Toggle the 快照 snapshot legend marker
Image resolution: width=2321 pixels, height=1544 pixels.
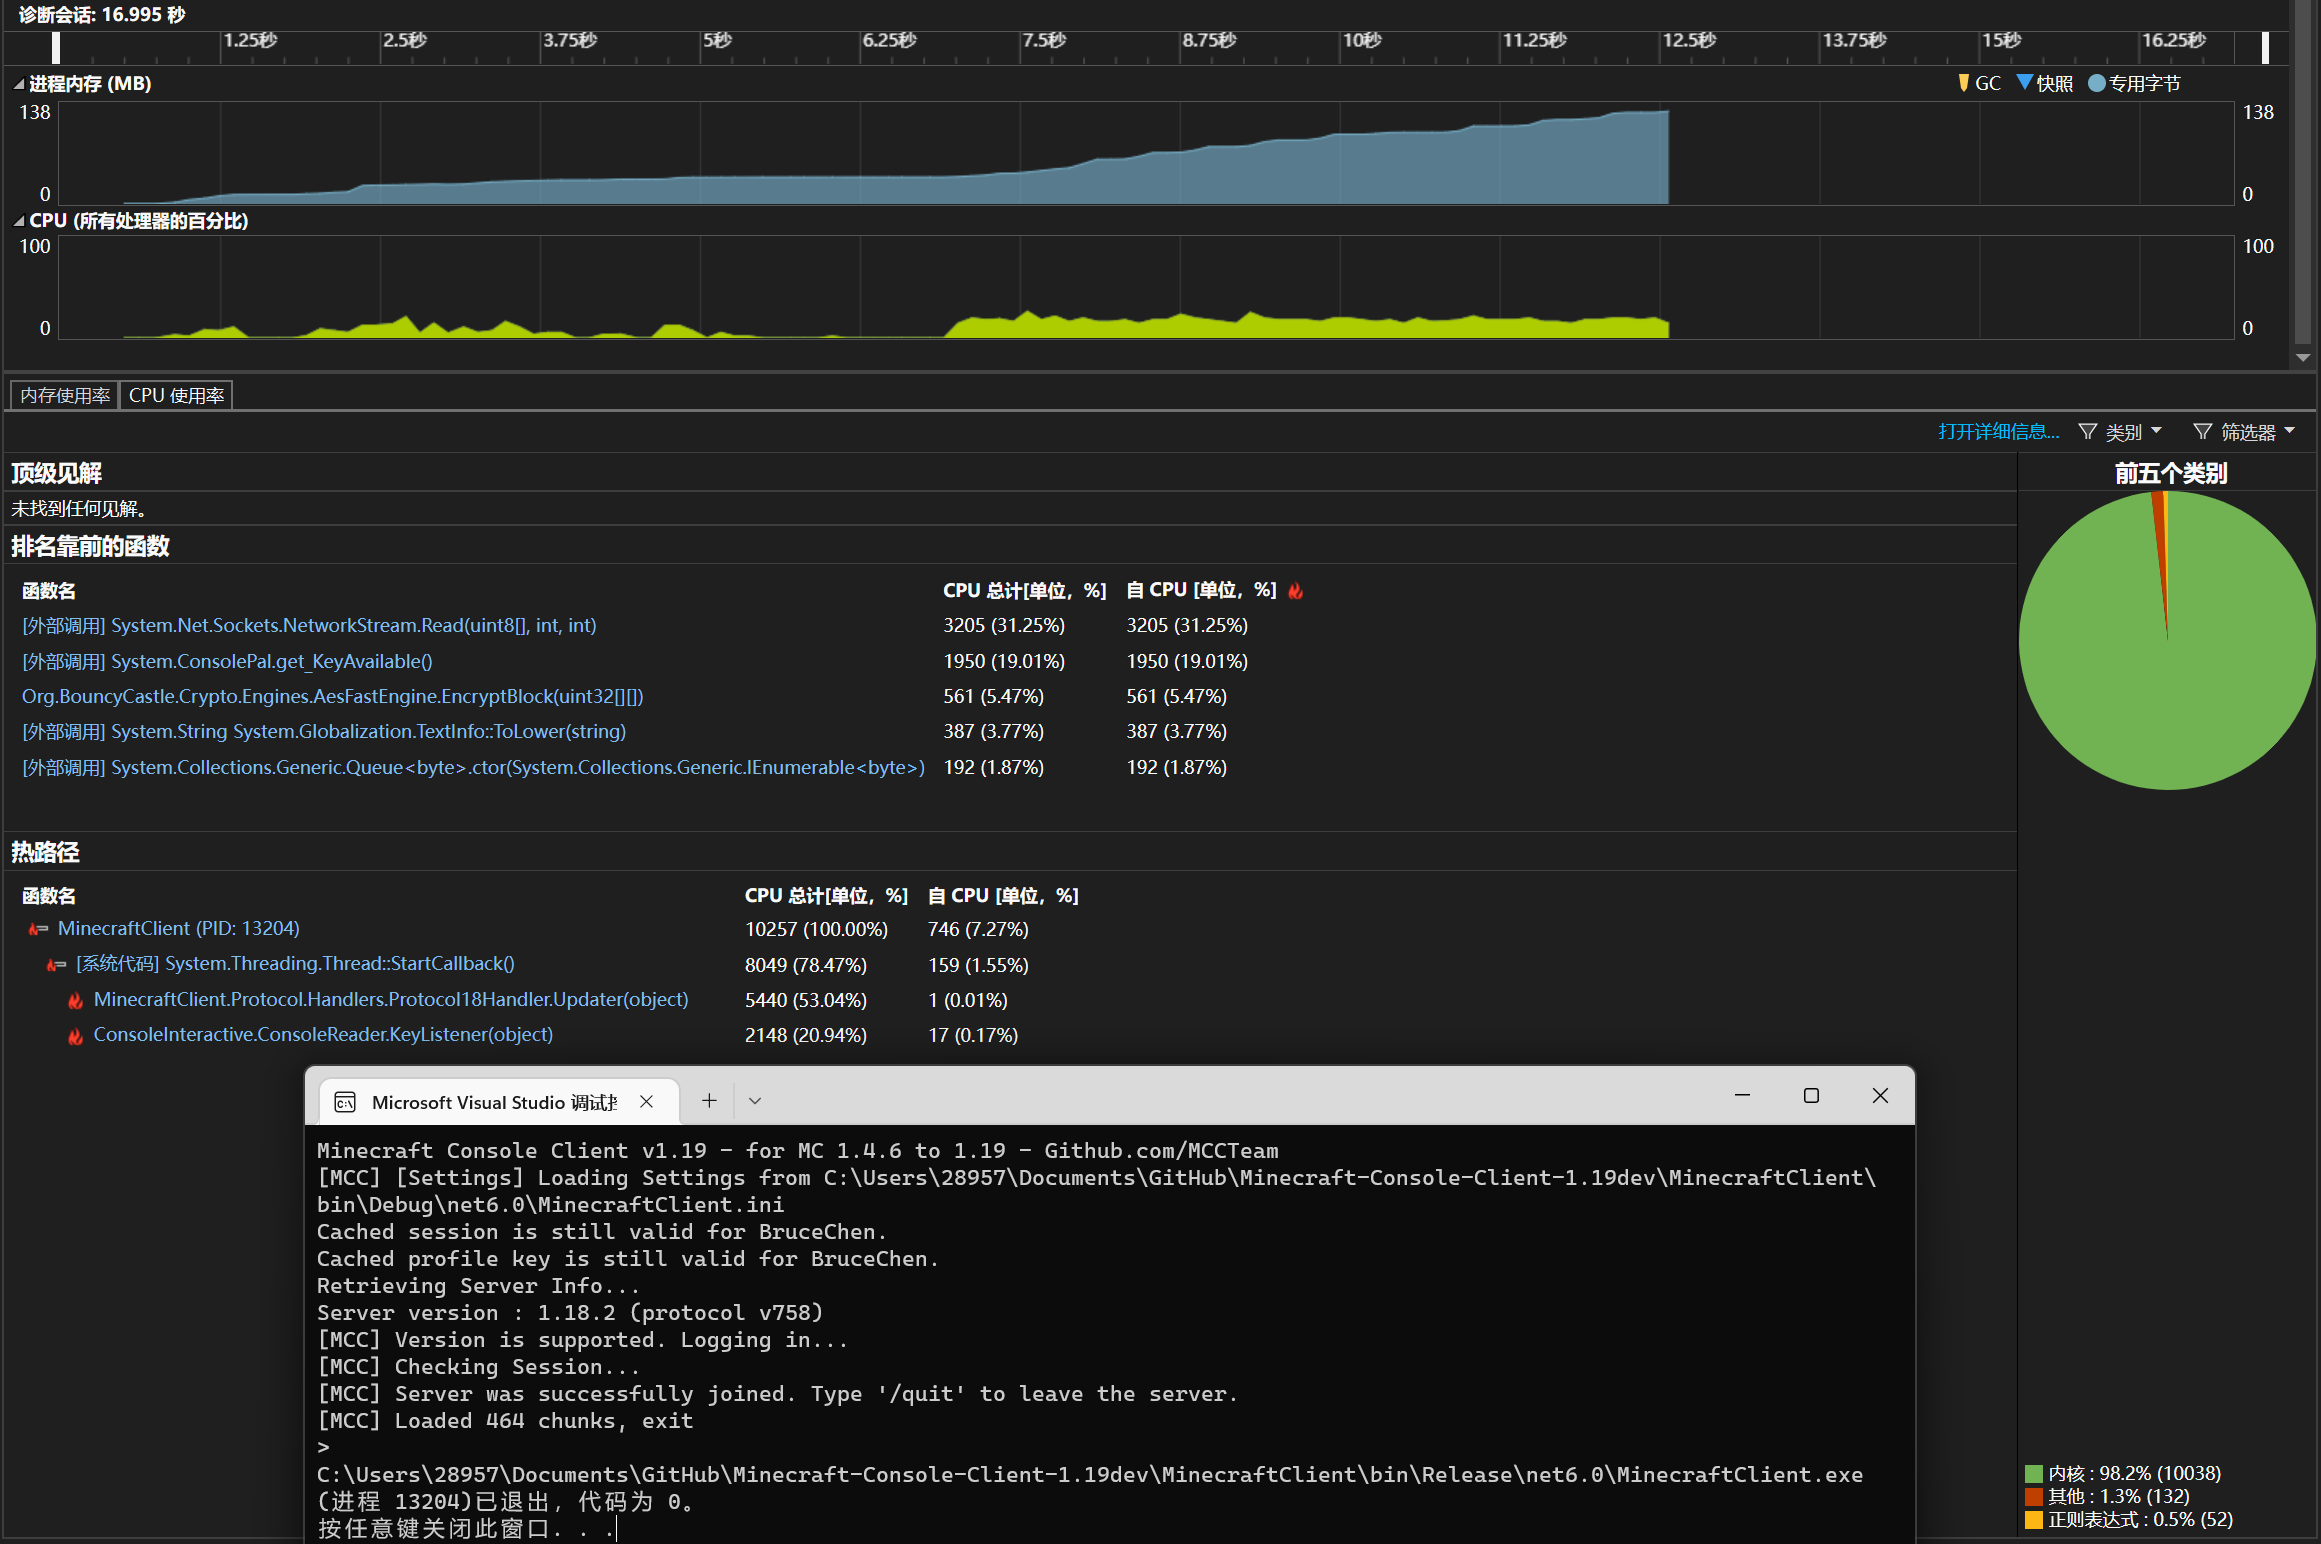[x=2025, y=83]
